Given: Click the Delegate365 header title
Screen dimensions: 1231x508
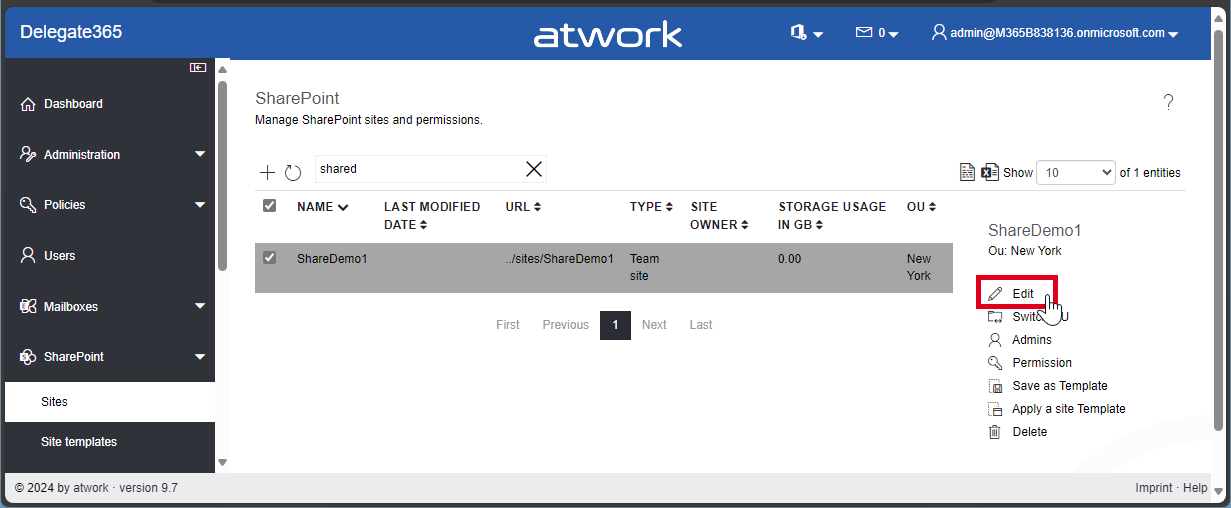Looking at the screenshot, I should [71, 32].
